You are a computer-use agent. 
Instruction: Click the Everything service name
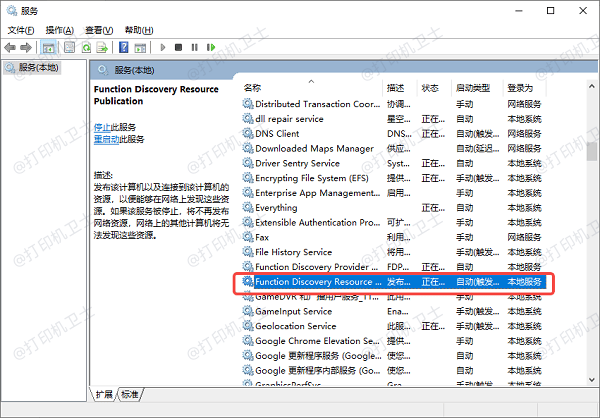(276, 208)
